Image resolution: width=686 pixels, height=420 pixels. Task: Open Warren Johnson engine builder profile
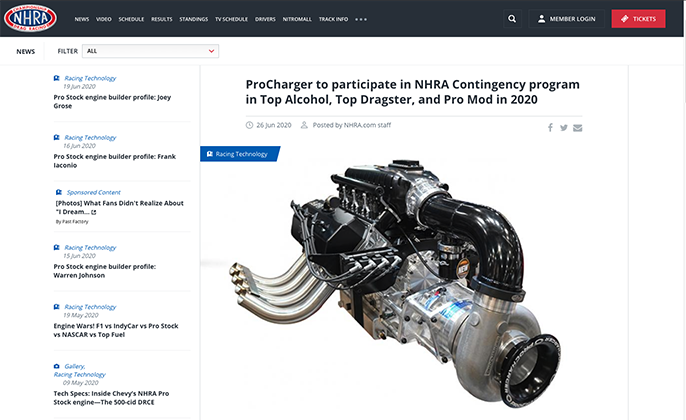(105, 271)
